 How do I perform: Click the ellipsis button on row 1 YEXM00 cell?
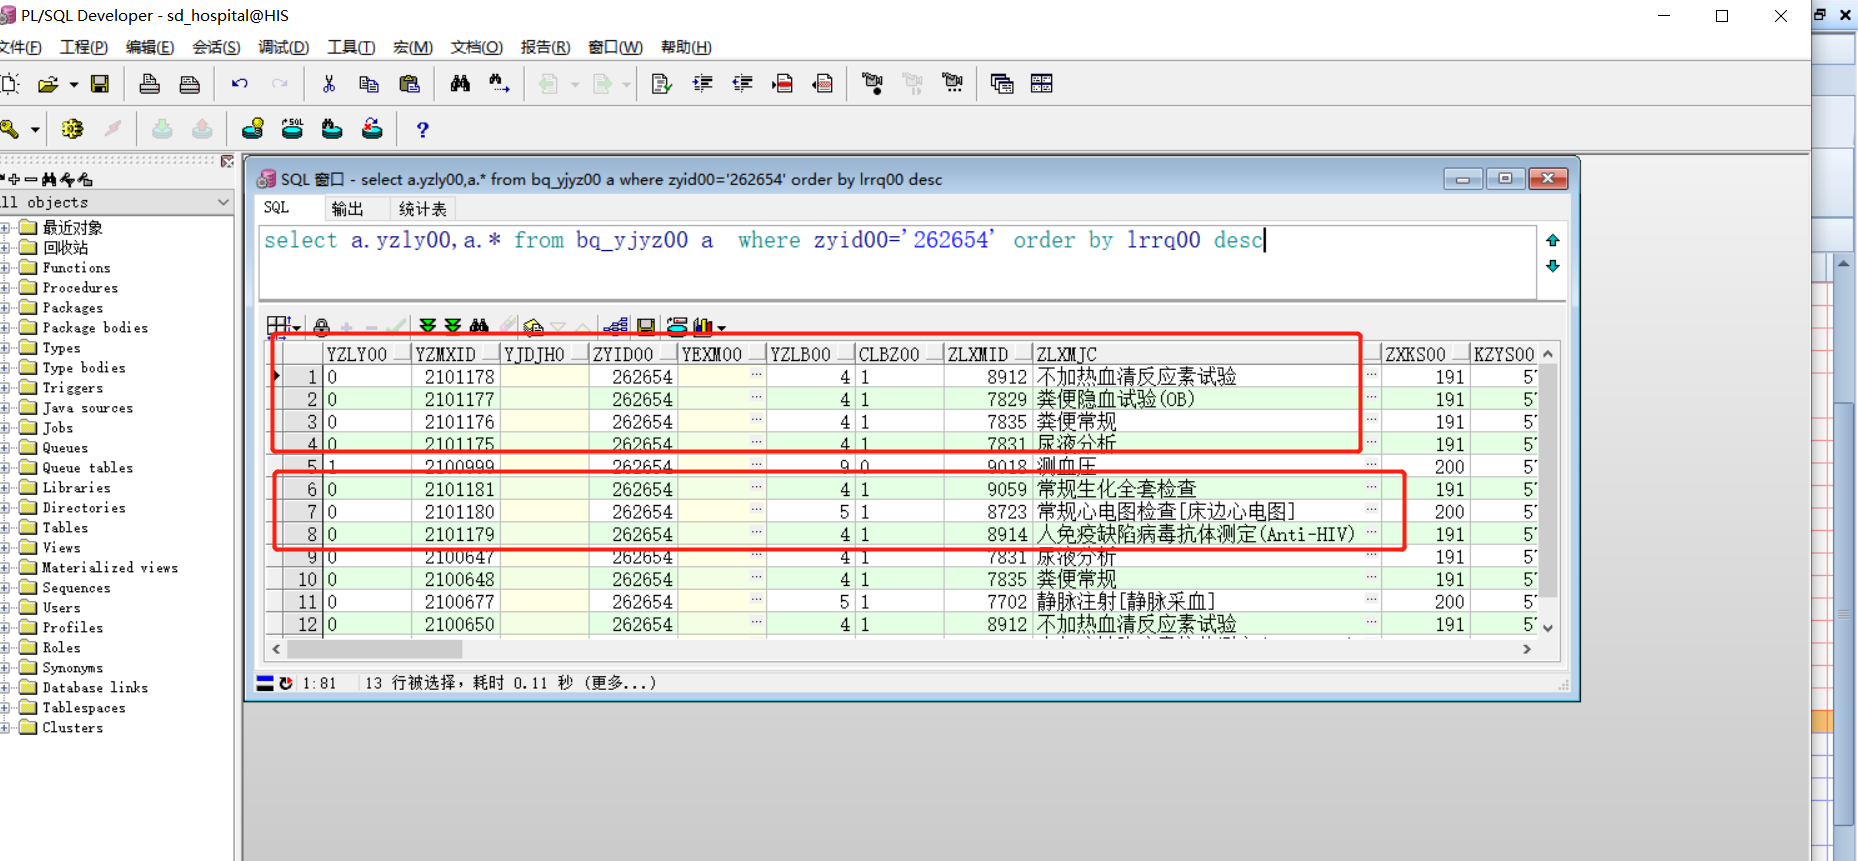pos(756,375)
